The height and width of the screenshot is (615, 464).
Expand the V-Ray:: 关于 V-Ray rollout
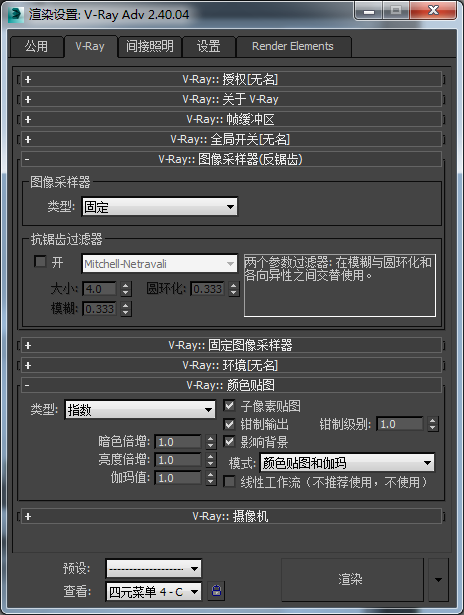point(231,100)
